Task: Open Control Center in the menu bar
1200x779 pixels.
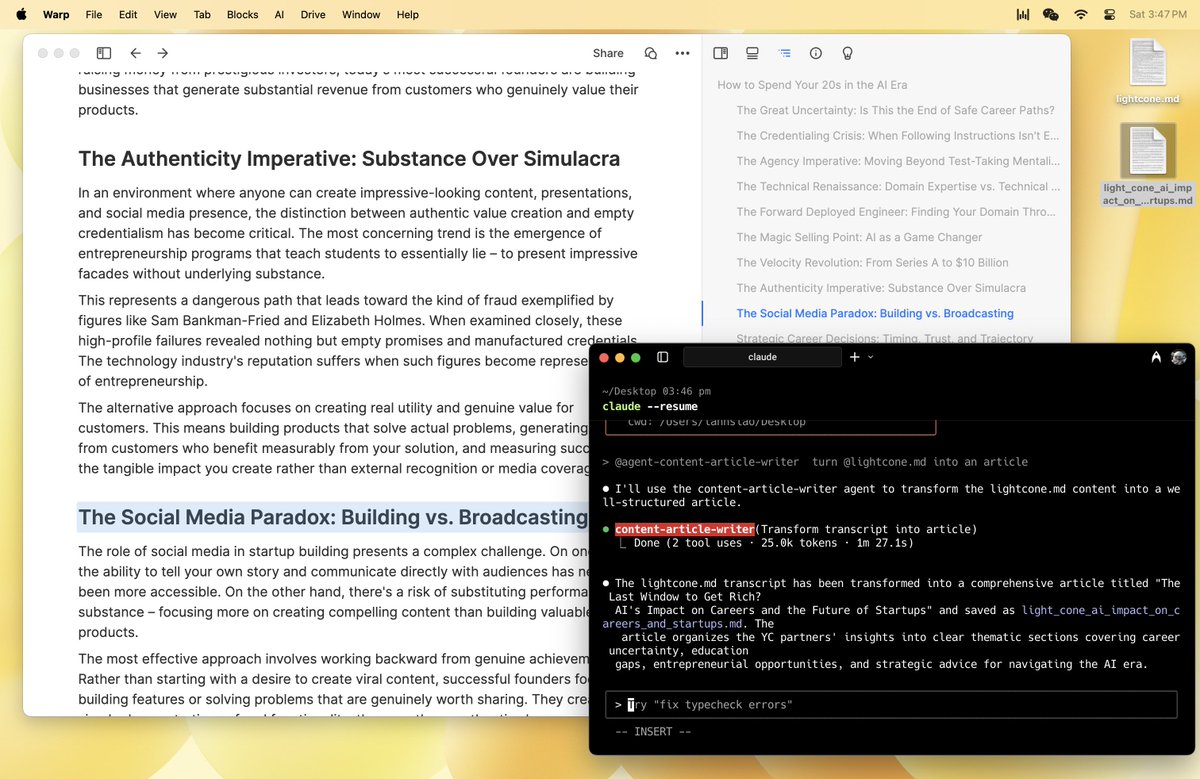Action: [x=1109, y=14]
